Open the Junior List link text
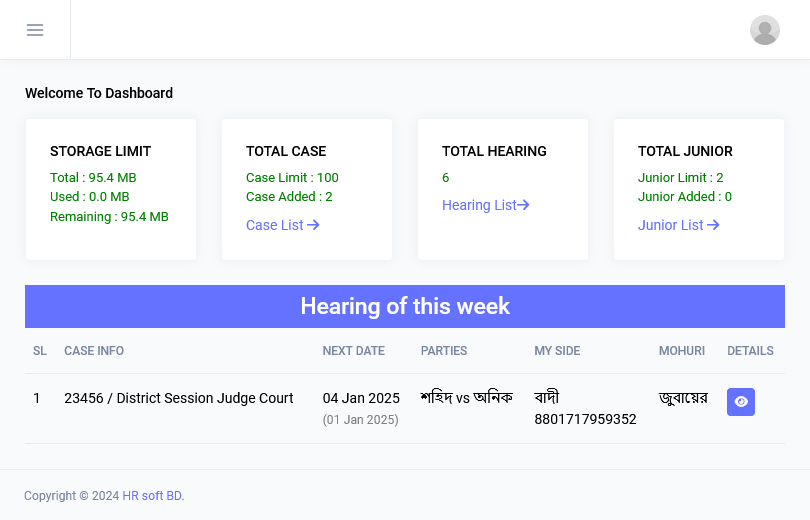 coord(671,225)
